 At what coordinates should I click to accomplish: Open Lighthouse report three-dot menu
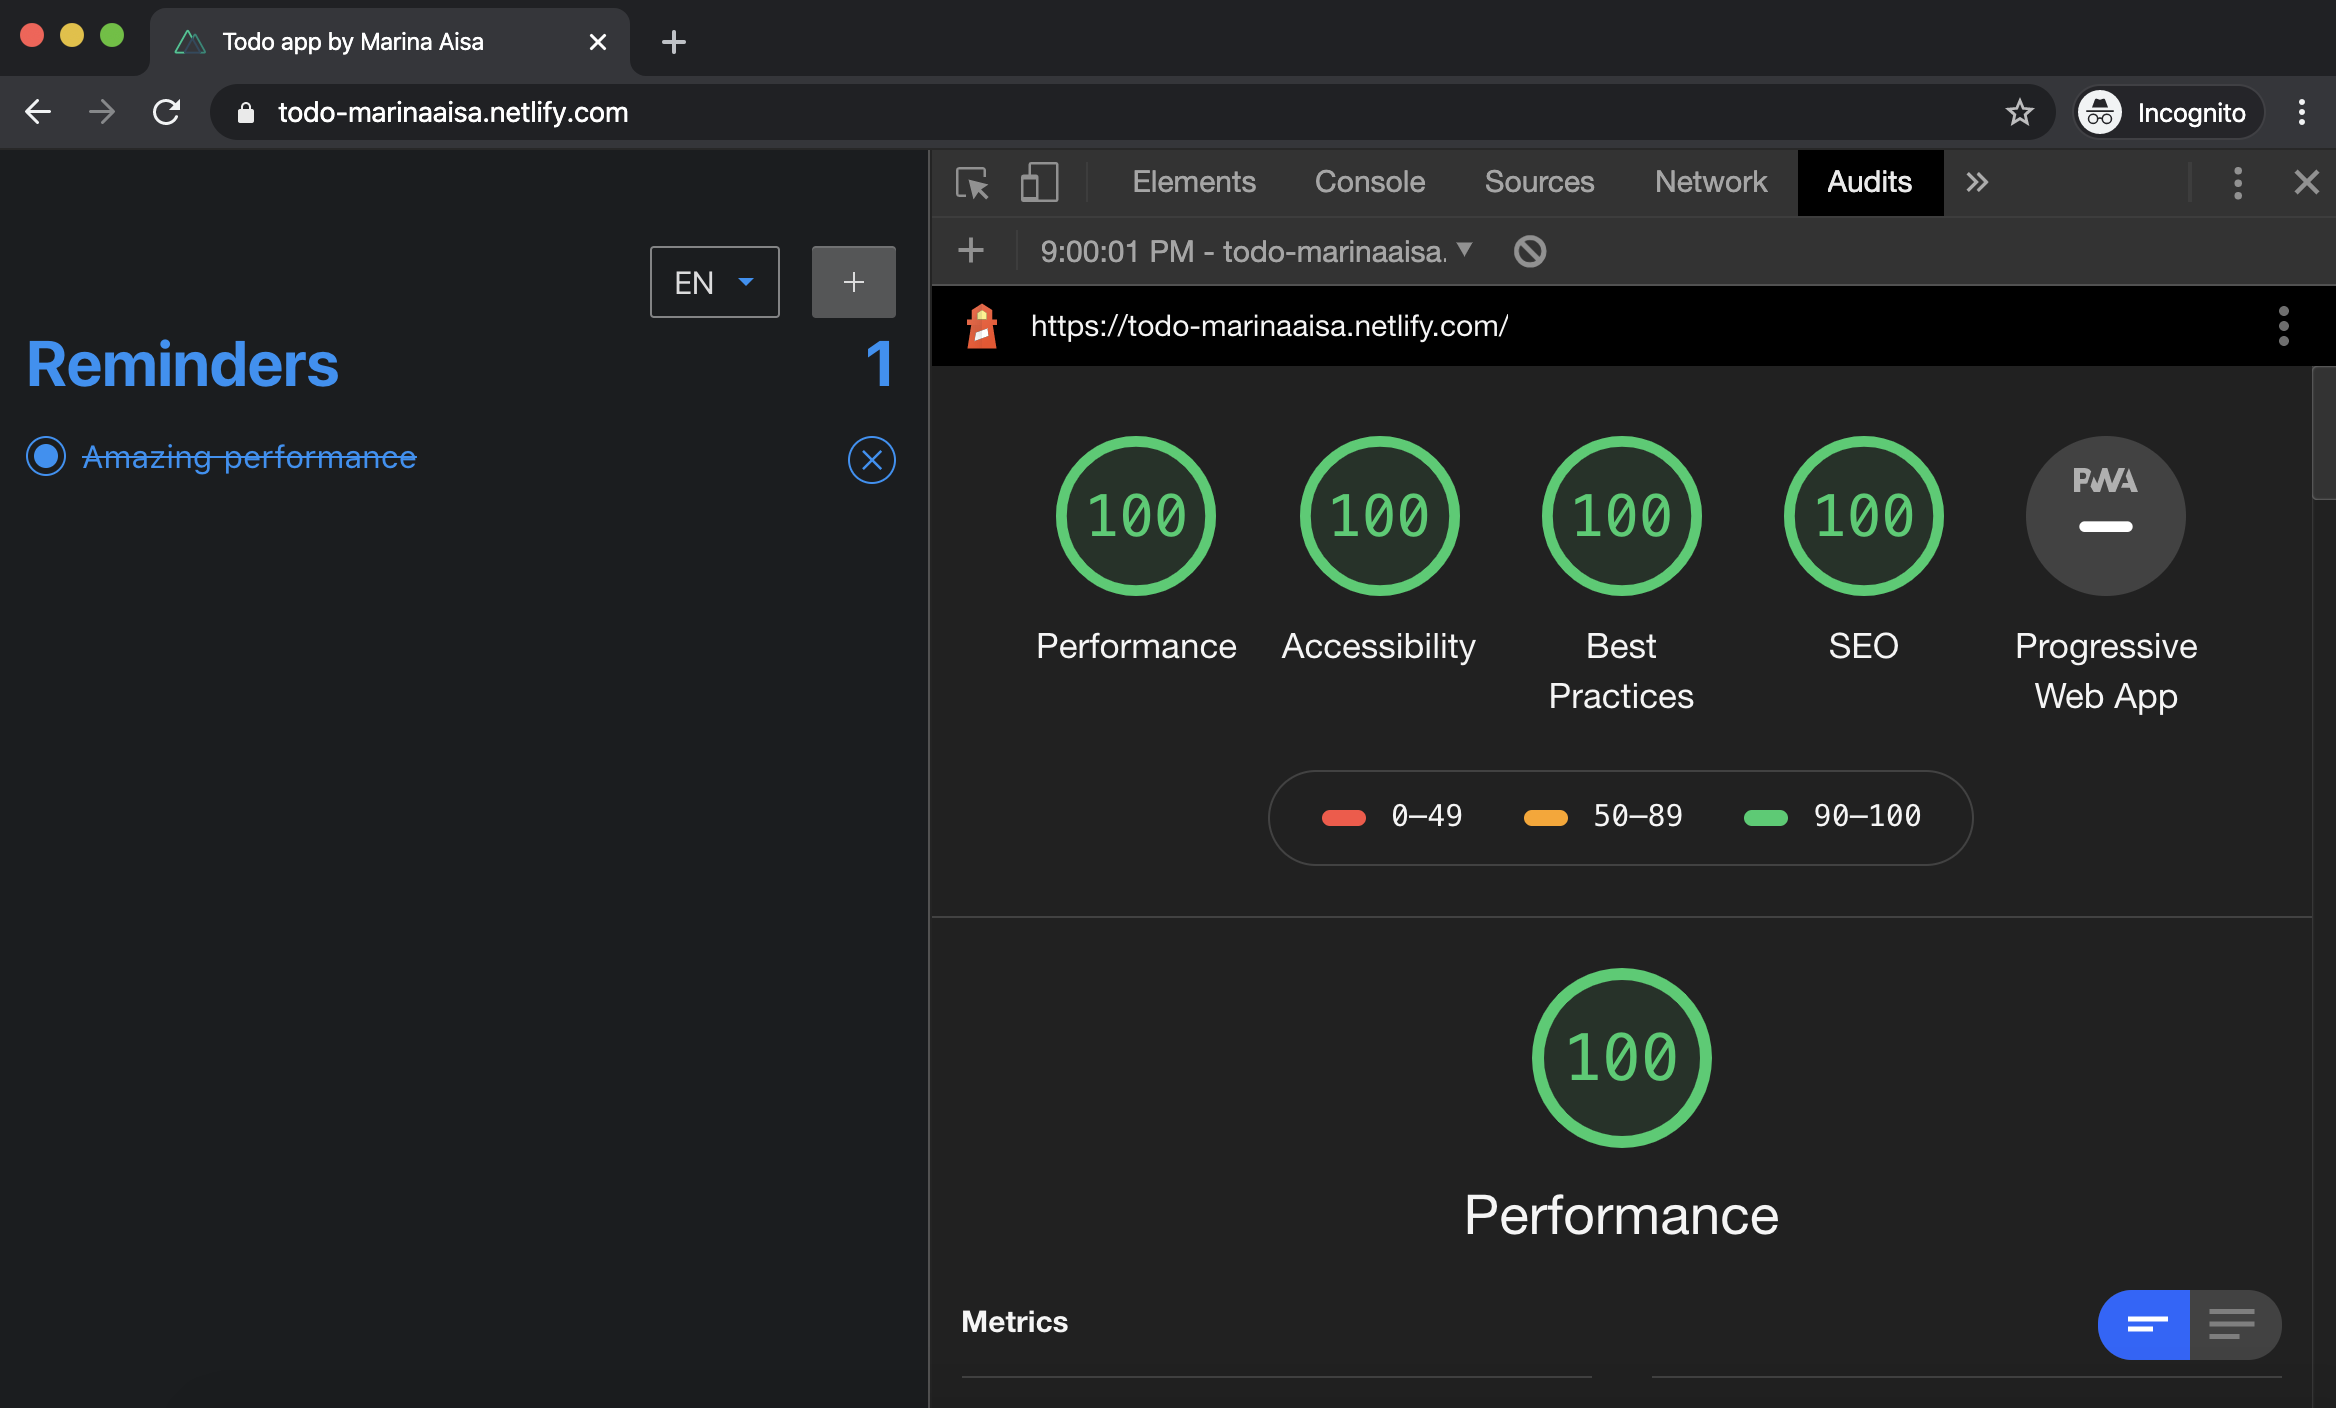(2283, 326)
